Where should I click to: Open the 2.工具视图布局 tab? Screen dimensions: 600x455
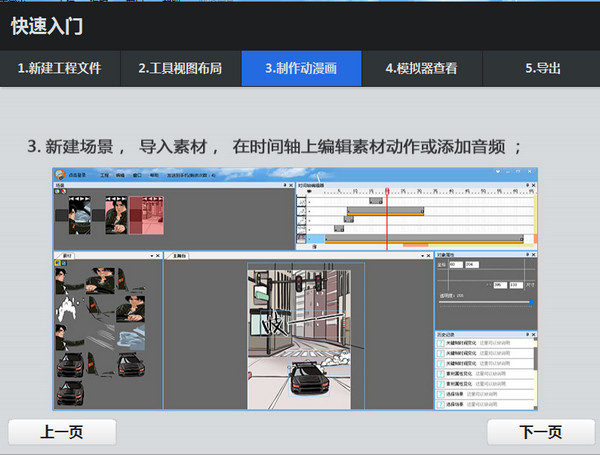click(x=180, y=69)
